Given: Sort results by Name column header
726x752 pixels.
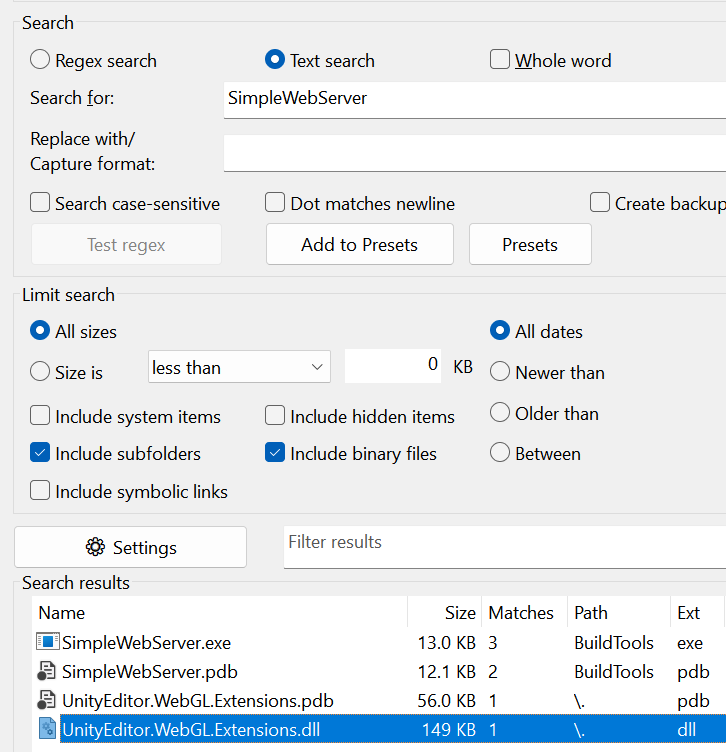Looking at the screenshot, I should pyautogui.click(x=220, y=612).
